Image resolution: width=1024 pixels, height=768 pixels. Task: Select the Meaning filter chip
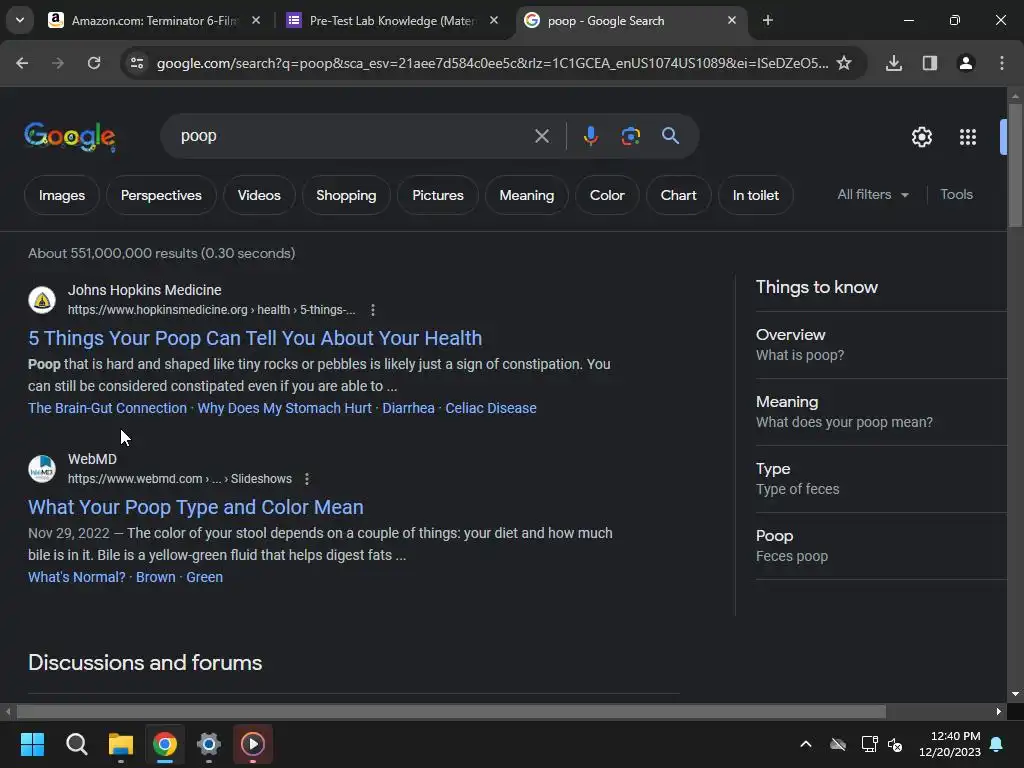[527, 195]
